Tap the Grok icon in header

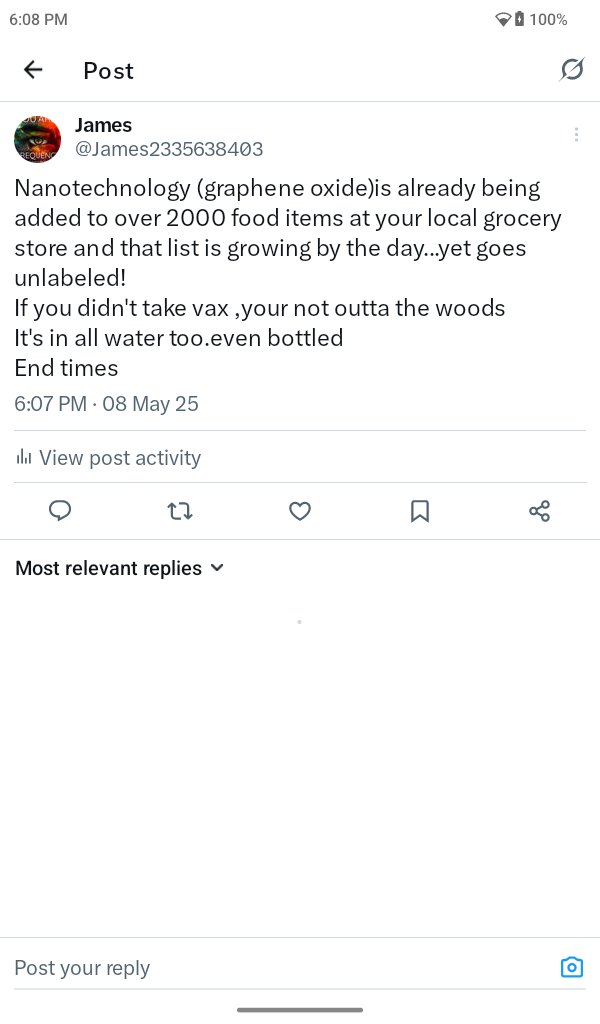572,70
